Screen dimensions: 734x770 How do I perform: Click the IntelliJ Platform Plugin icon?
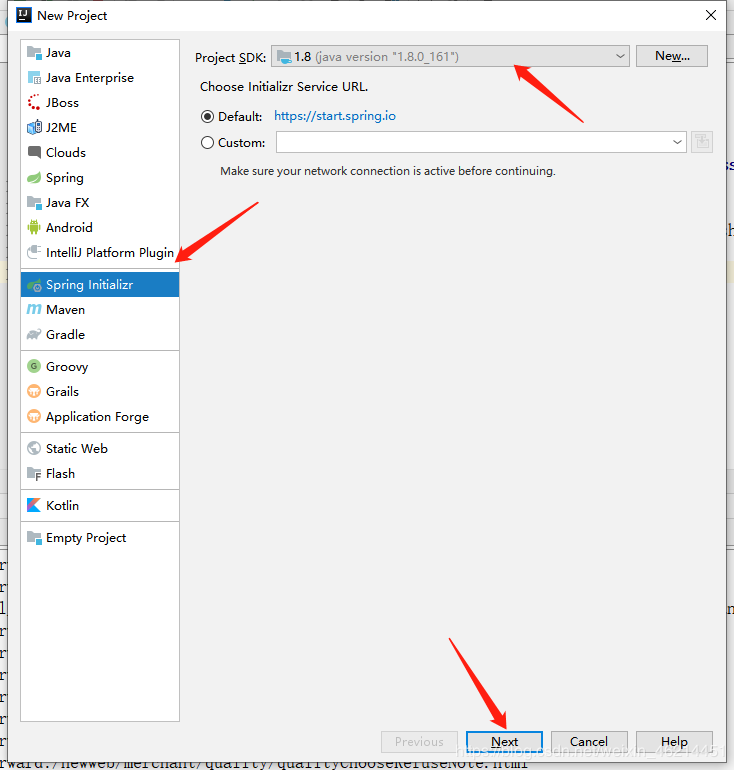click(x=34, y=252)
